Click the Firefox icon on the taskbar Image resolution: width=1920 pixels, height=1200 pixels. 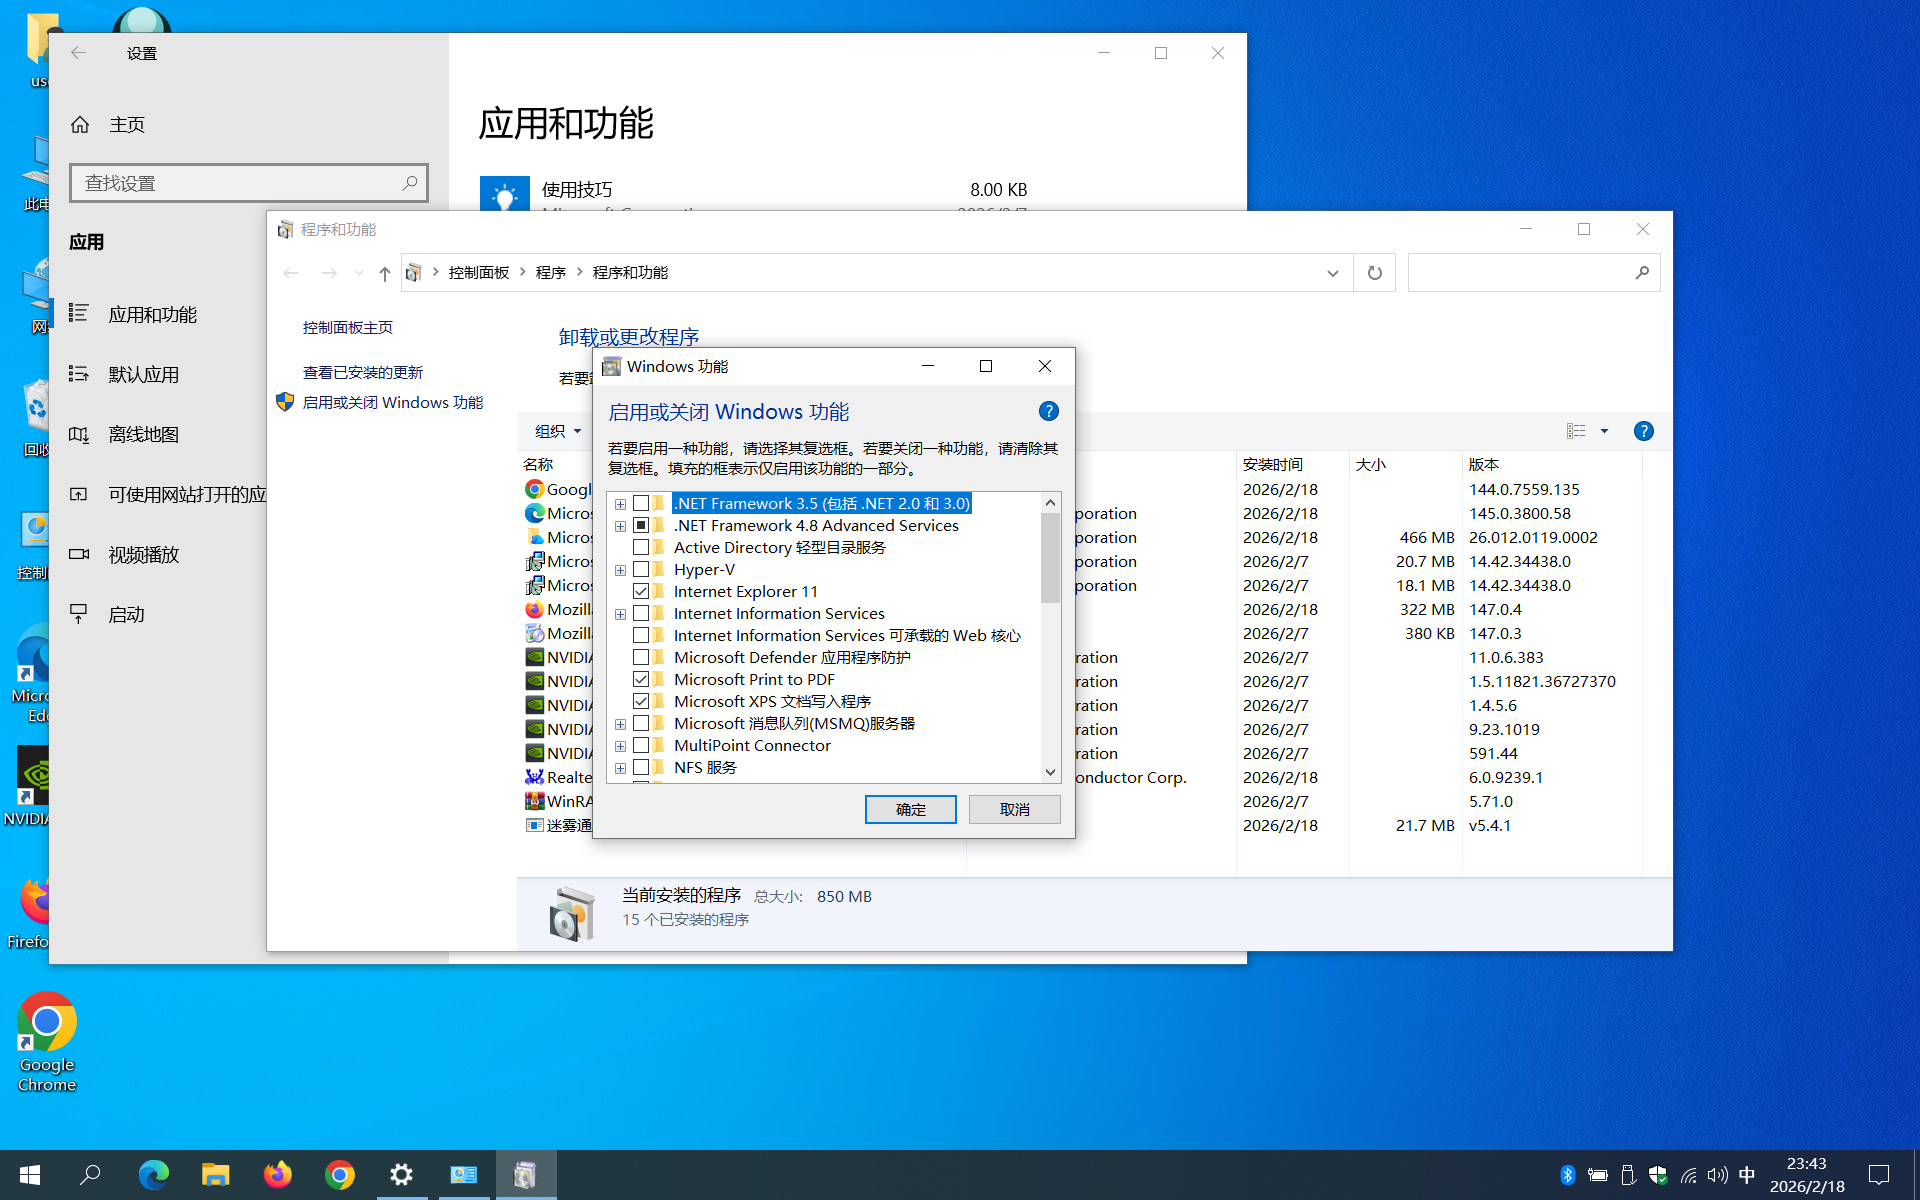(277, 1175)
